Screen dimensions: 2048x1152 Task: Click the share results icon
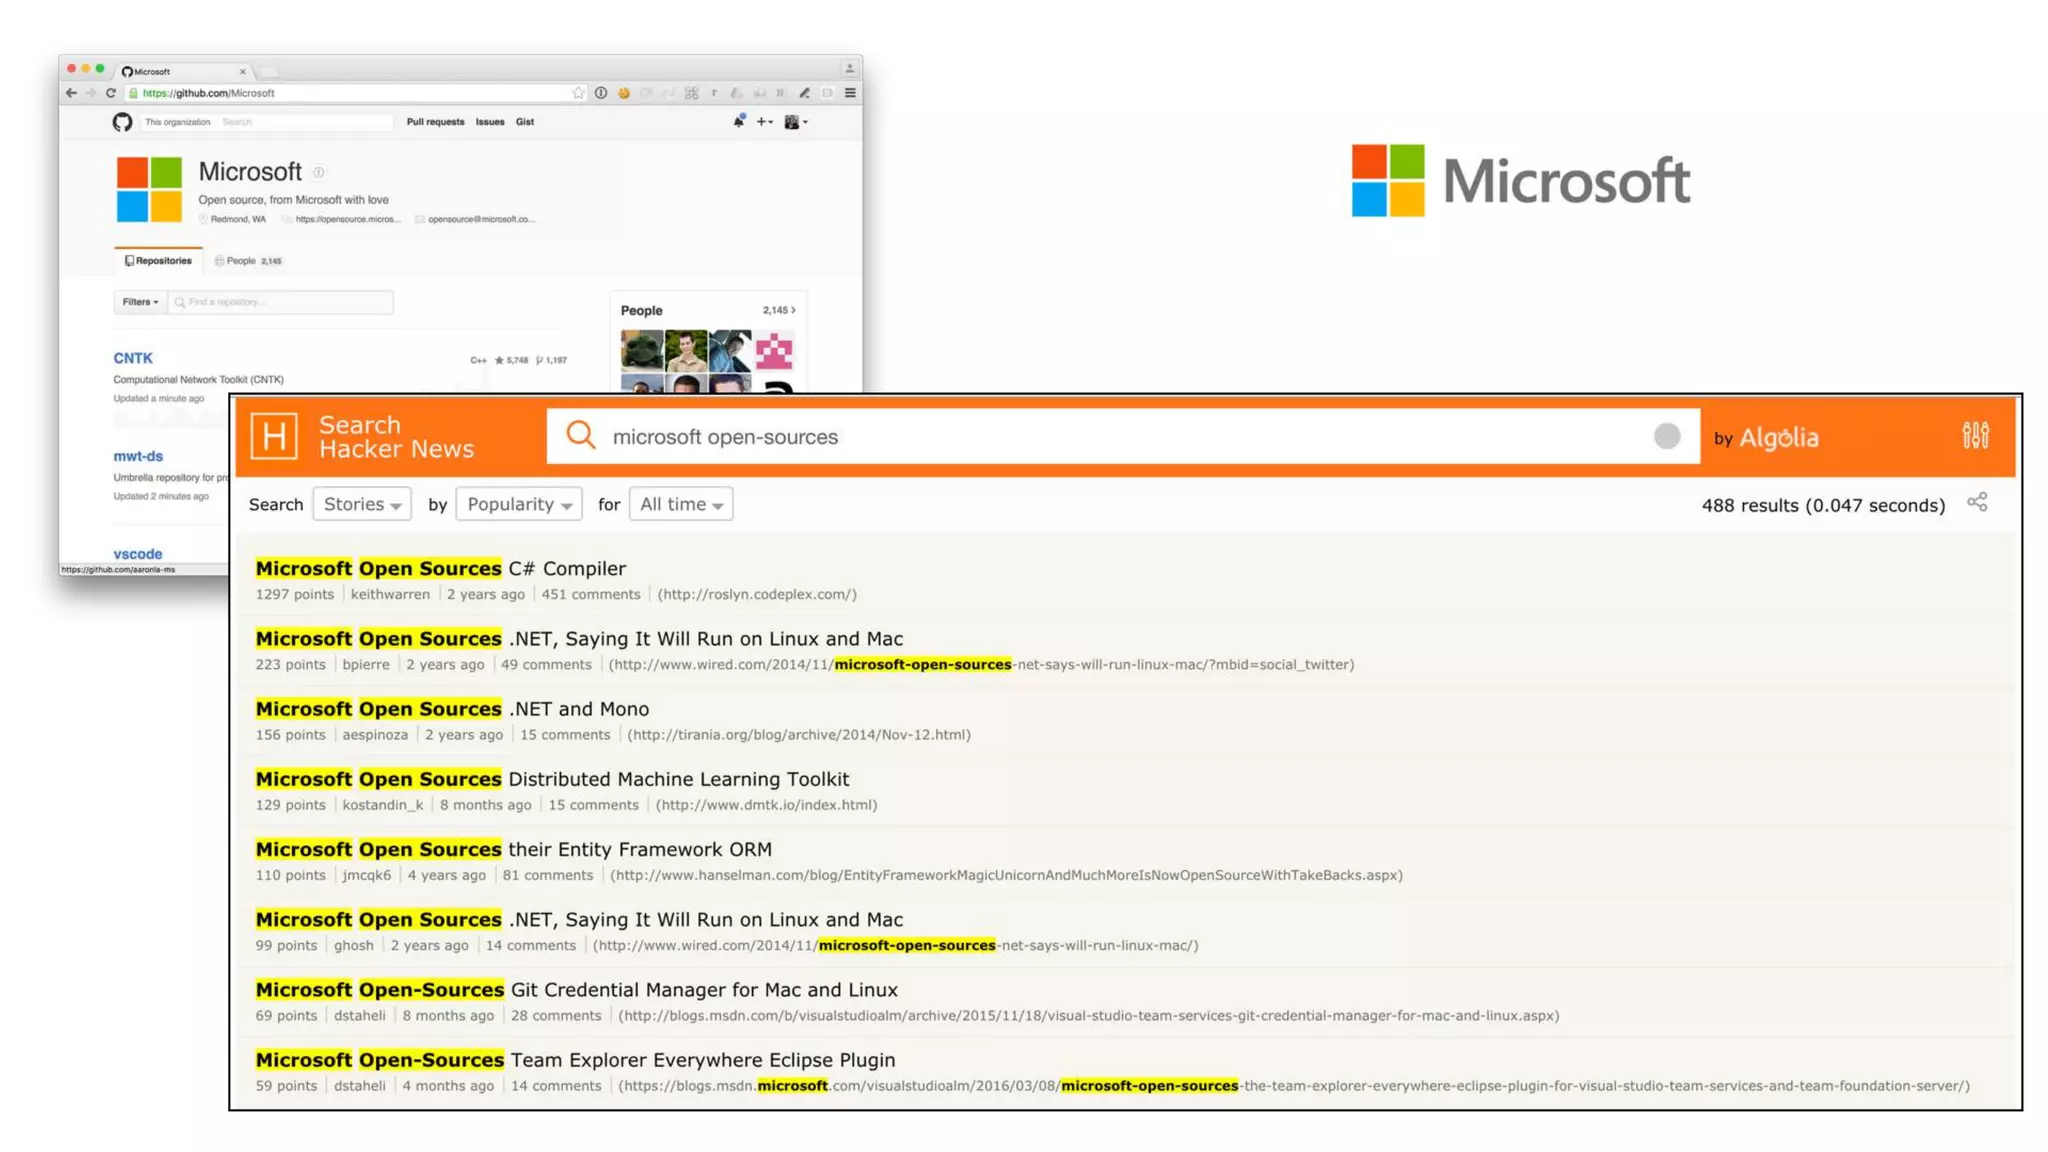[1977, 502]
